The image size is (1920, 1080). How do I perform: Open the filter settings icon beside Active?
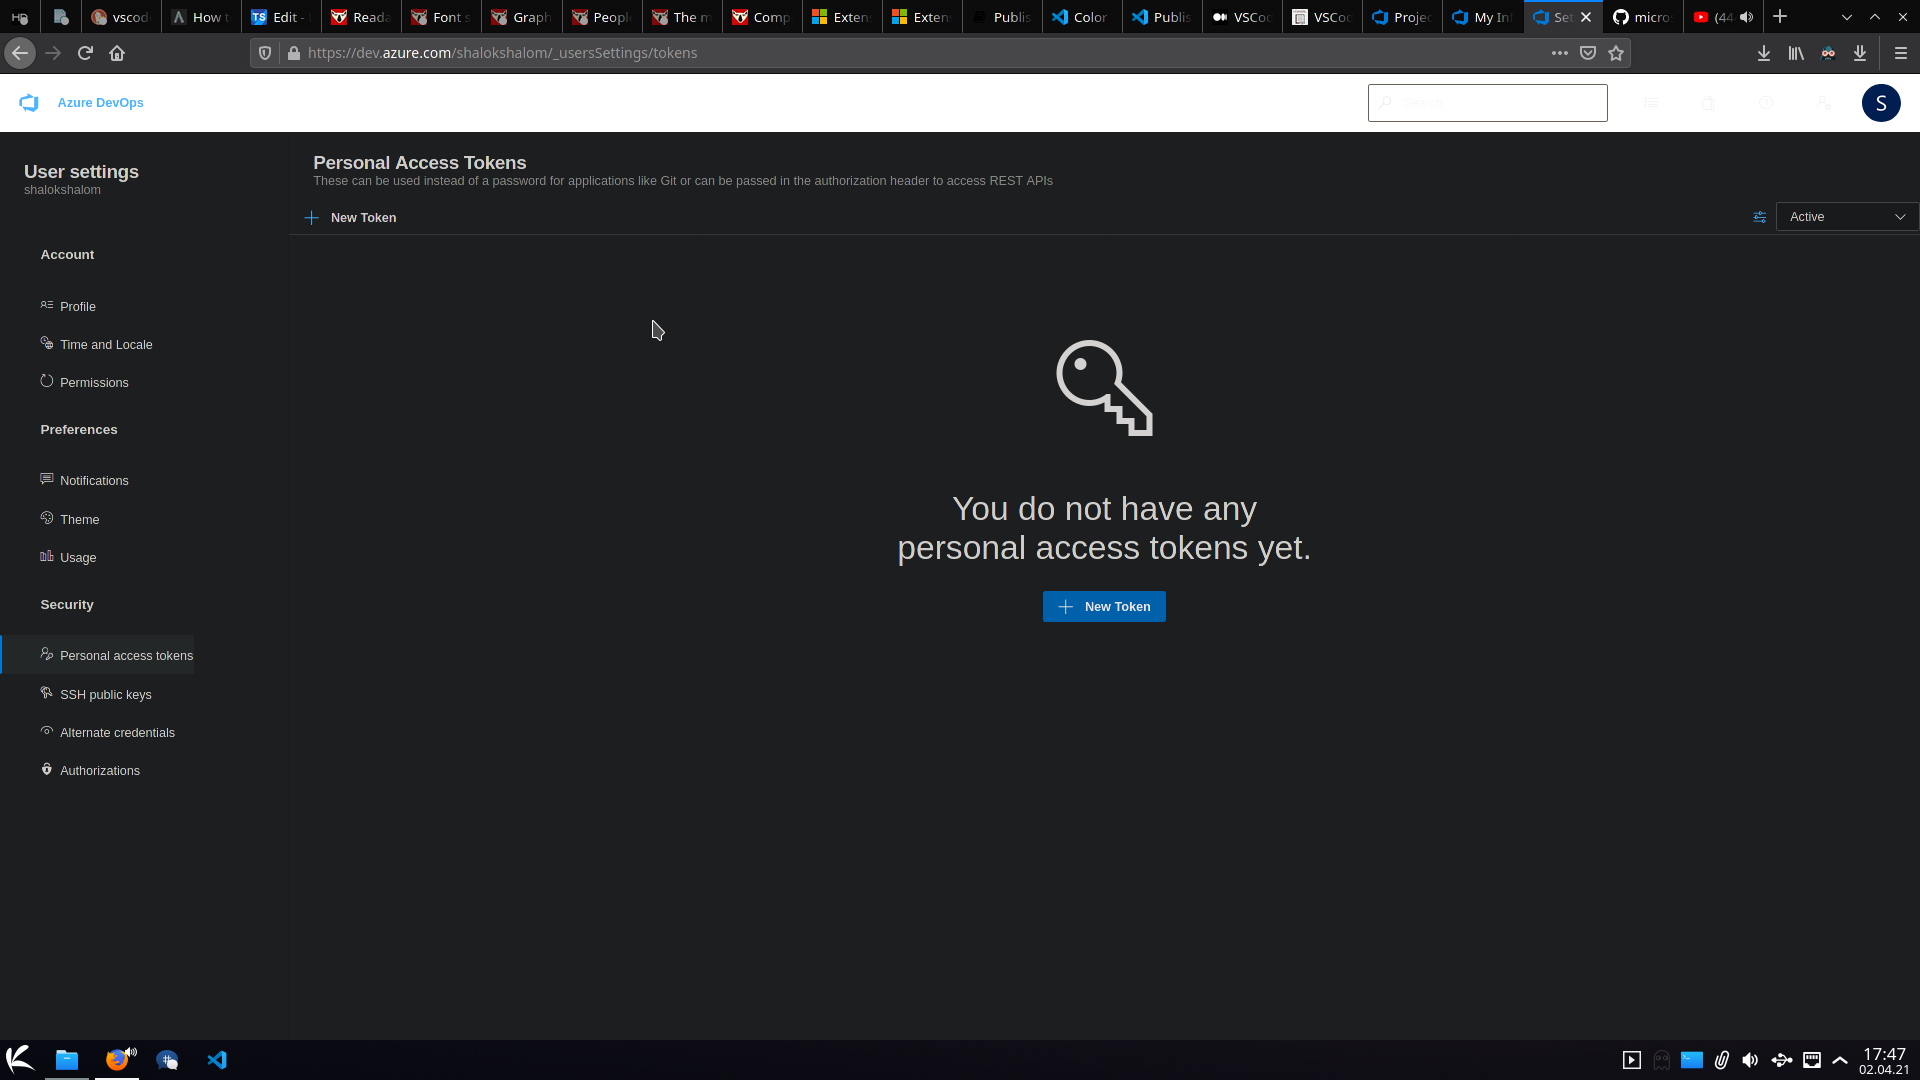click(1760, 217)
